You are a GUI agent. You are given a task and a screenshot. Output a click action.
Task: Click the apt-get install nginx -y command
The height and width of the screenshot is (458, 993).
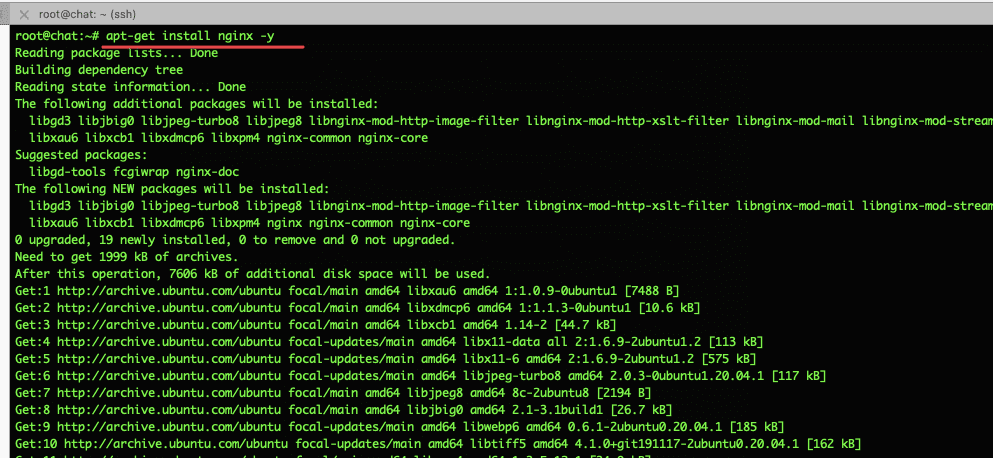coord(190,36)
